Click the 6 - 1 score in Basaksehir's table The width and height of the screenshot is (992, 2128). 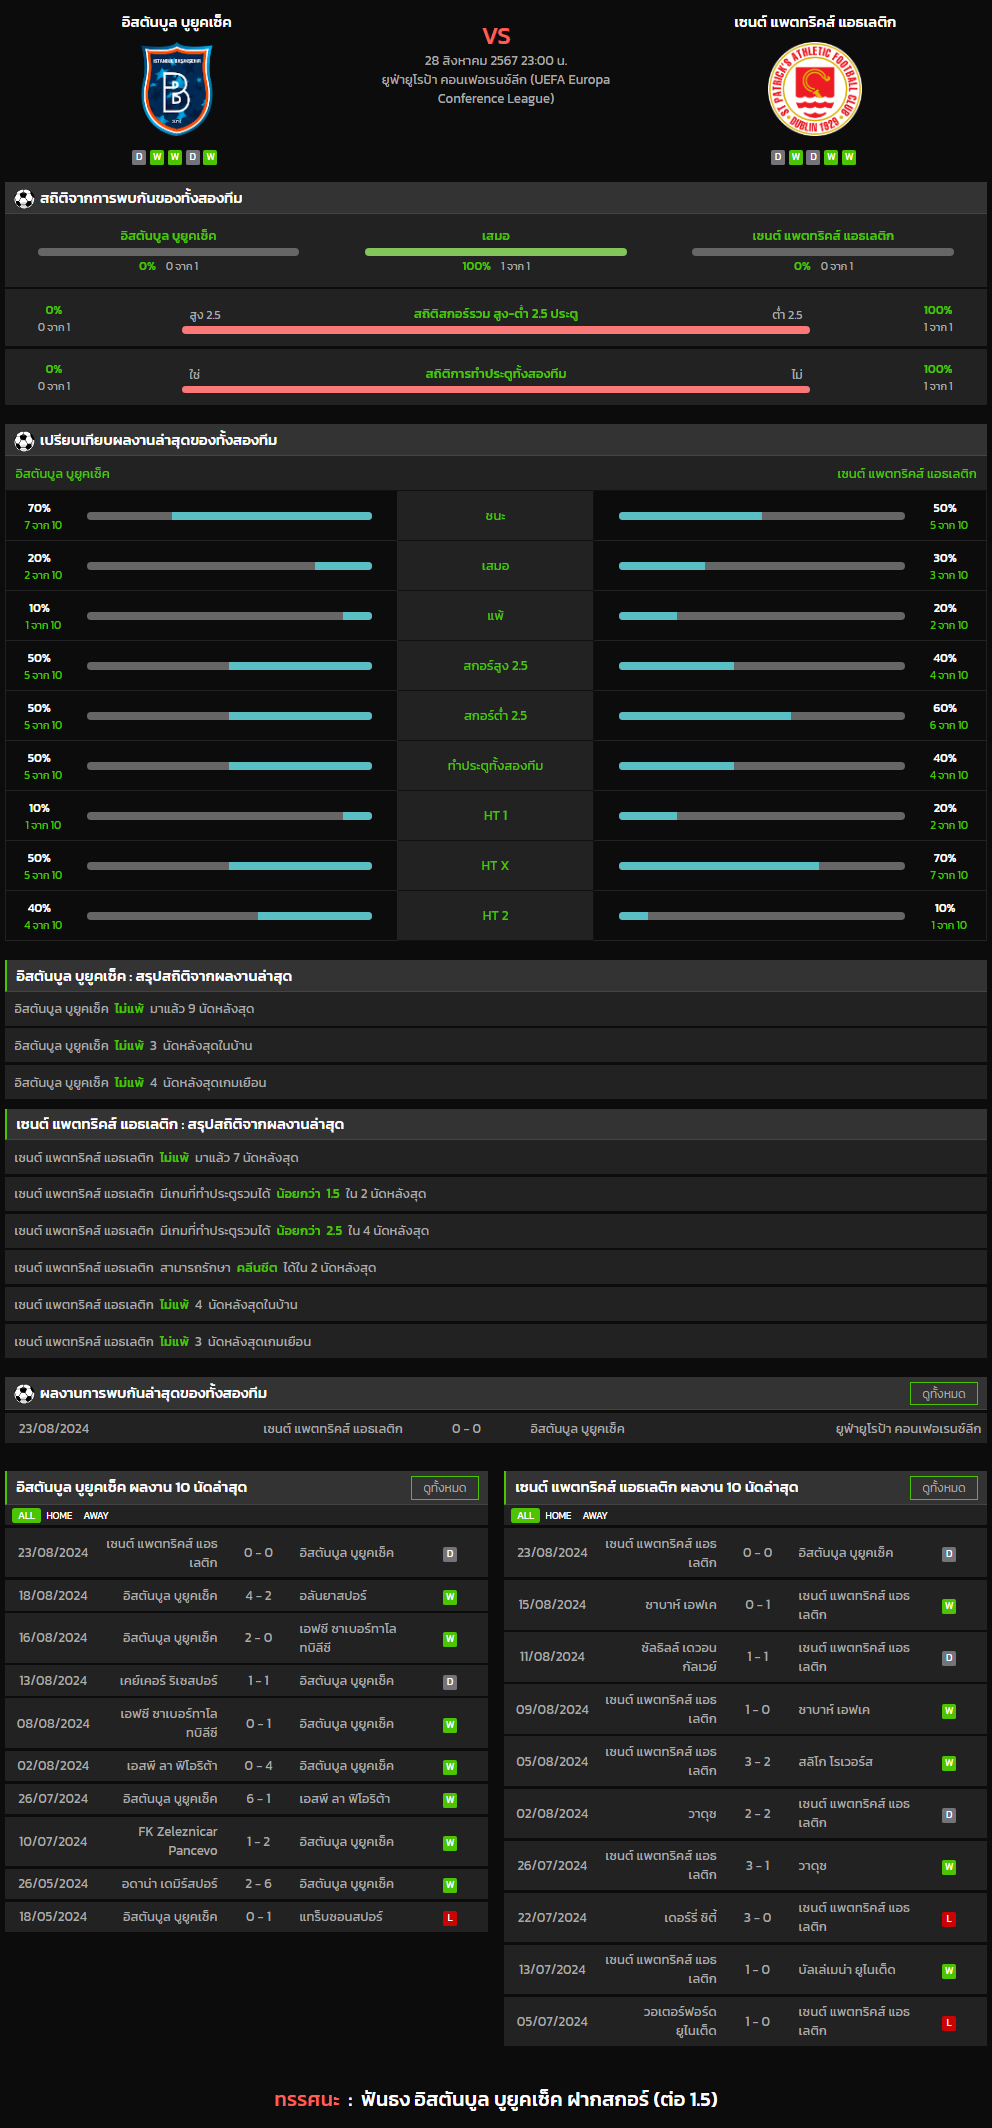258,1799
